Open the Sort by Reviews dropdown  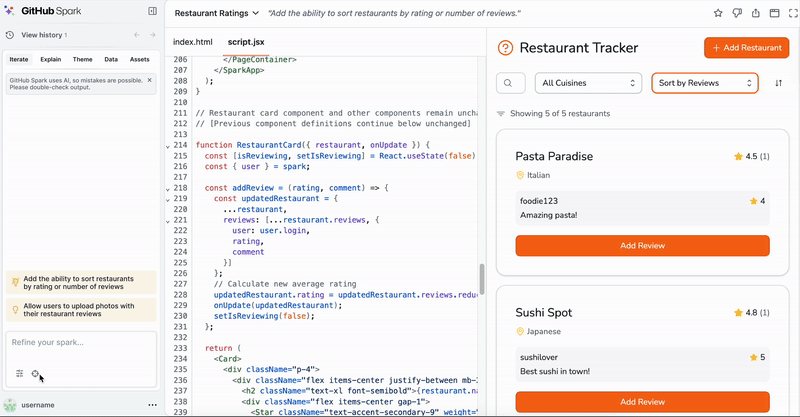(705, 83)
